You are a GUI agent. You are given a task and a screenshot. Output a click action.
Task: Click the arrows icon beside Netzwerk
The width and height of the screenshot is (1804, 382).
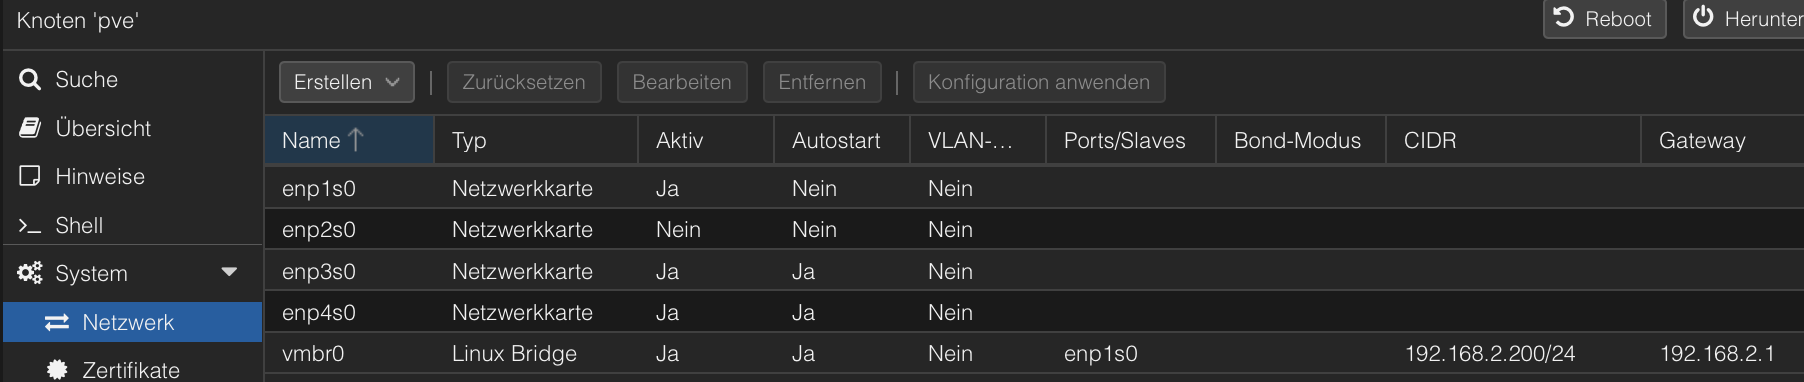tap(57, 322)
